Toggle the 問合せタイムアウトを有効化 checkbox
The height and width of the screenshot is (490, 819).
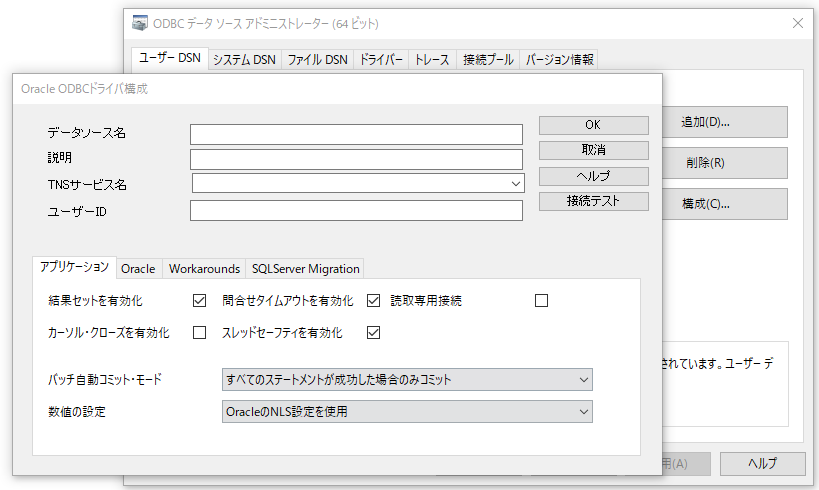coord(374,300)
